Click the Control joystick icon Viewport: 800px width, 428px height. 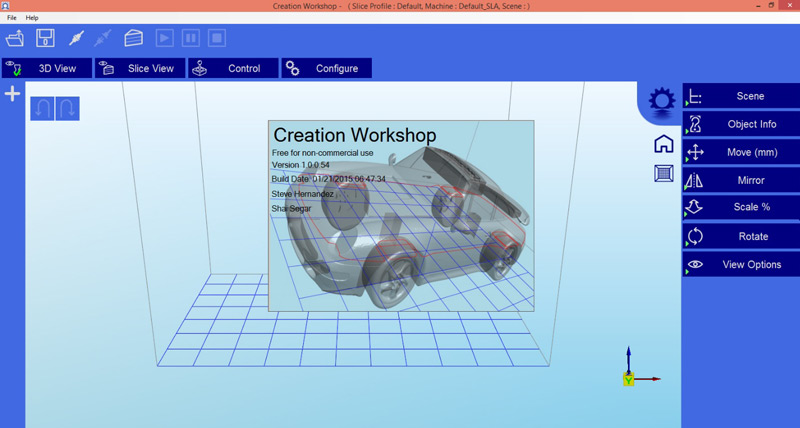(x=199, y=68)
